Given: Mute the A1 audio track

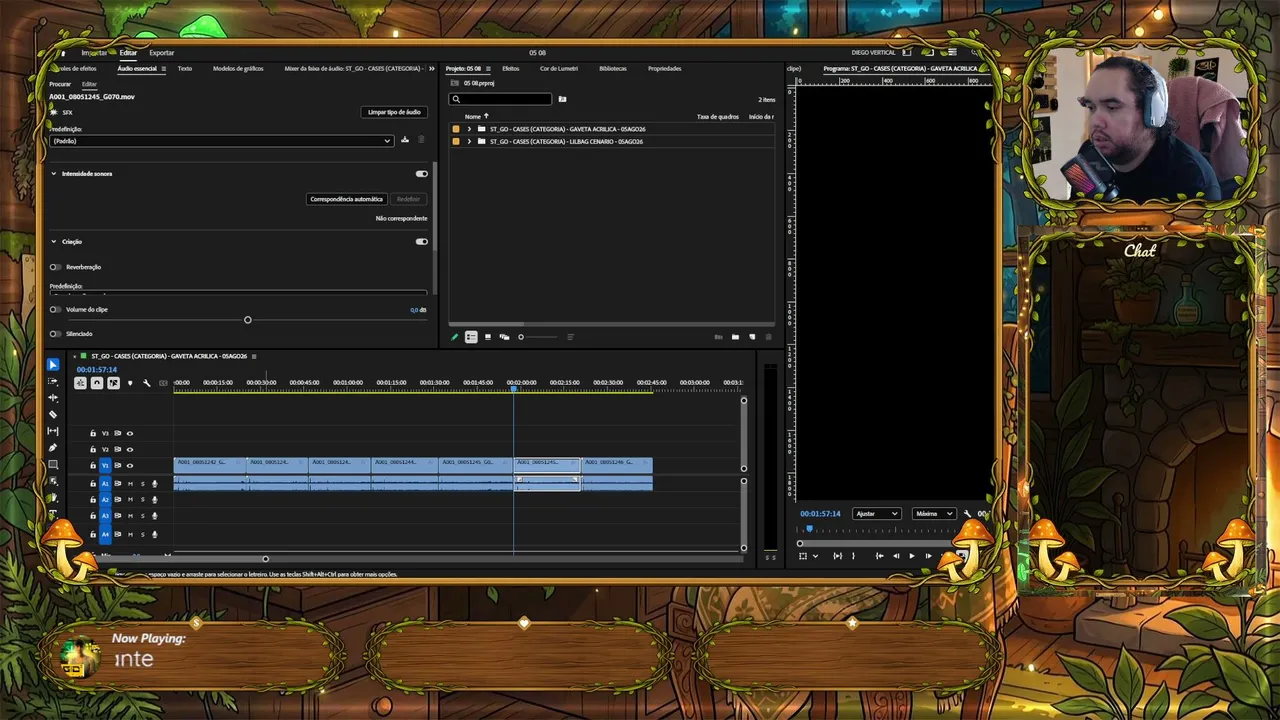Looking at the screenshot, I should [x=130, y=484].
